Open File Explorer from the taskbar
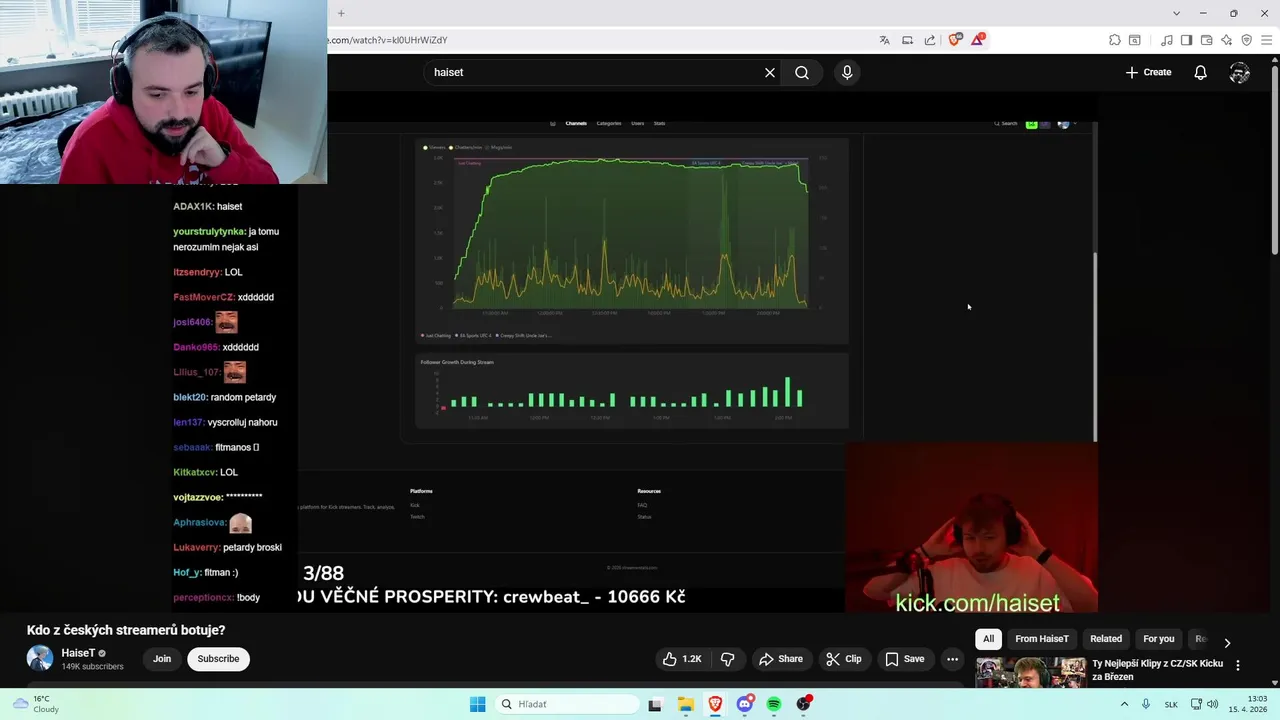This screenshot has height=720, width=1280. tap(685, 704)
